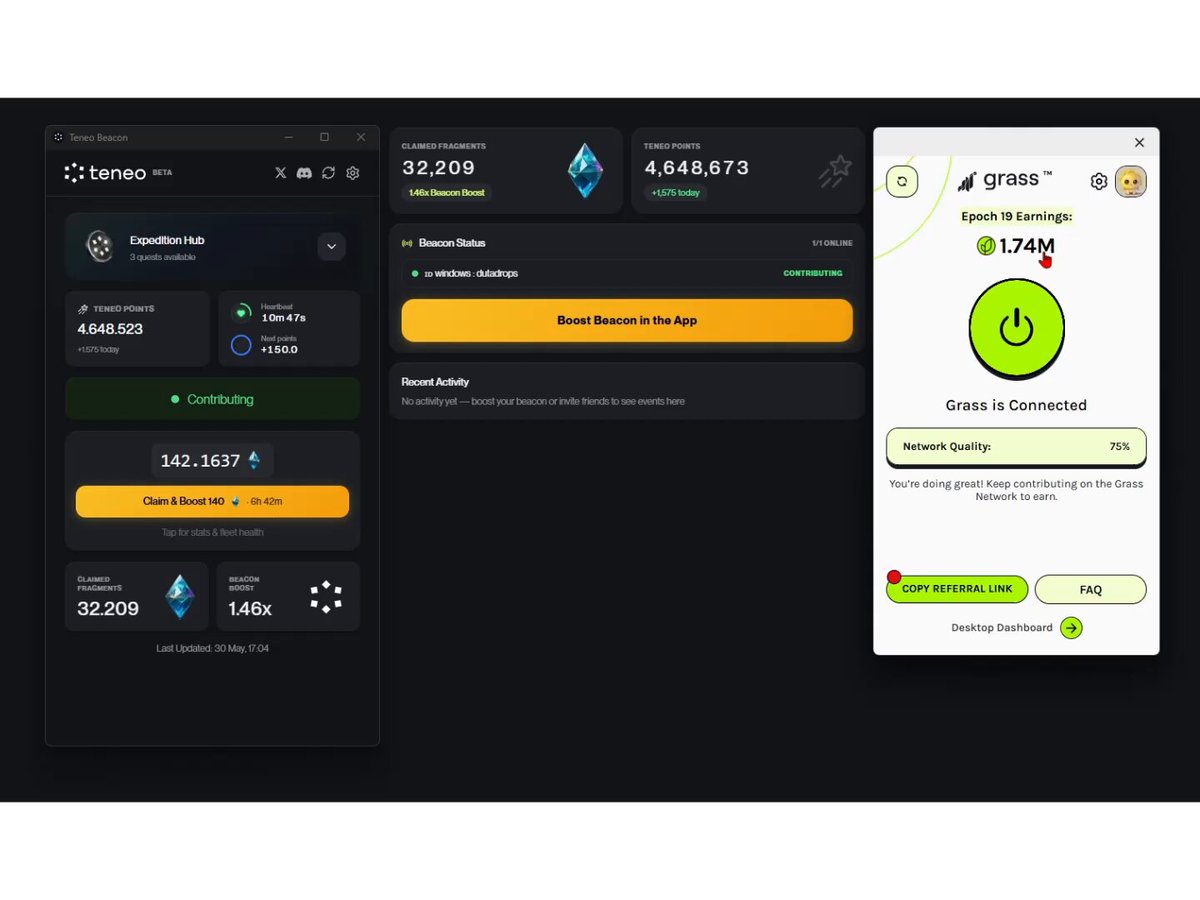Click Tap for stats & fleet health text
Screen dimensions: 1200x900
coord(212,532)
